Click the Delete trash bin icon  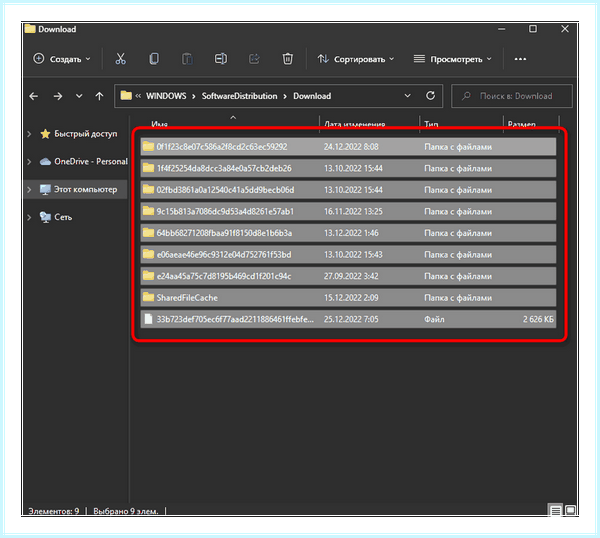[287, 59]
